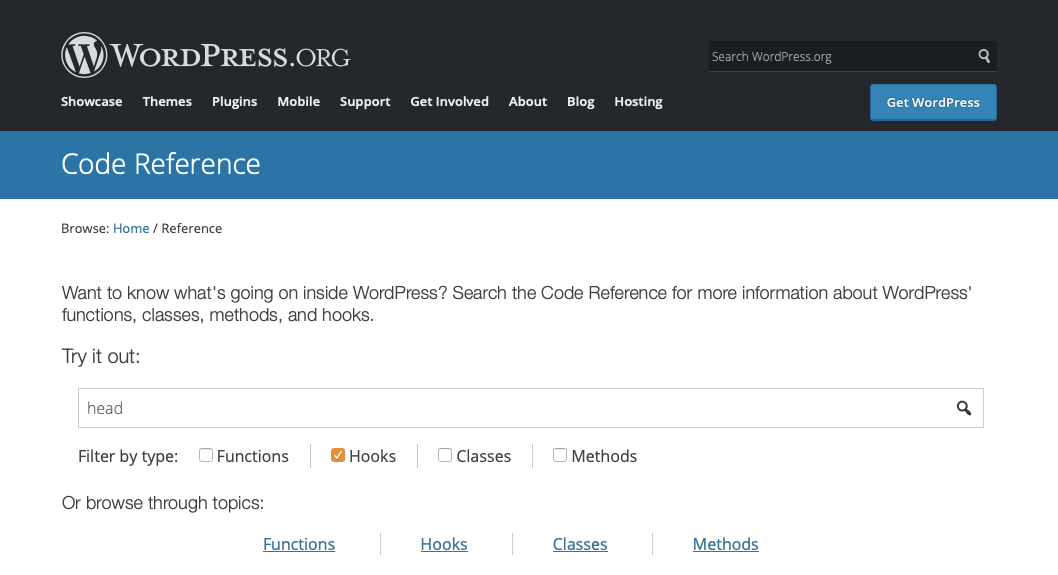Uncheck the Hooks filter checkbox

[338, 456]
